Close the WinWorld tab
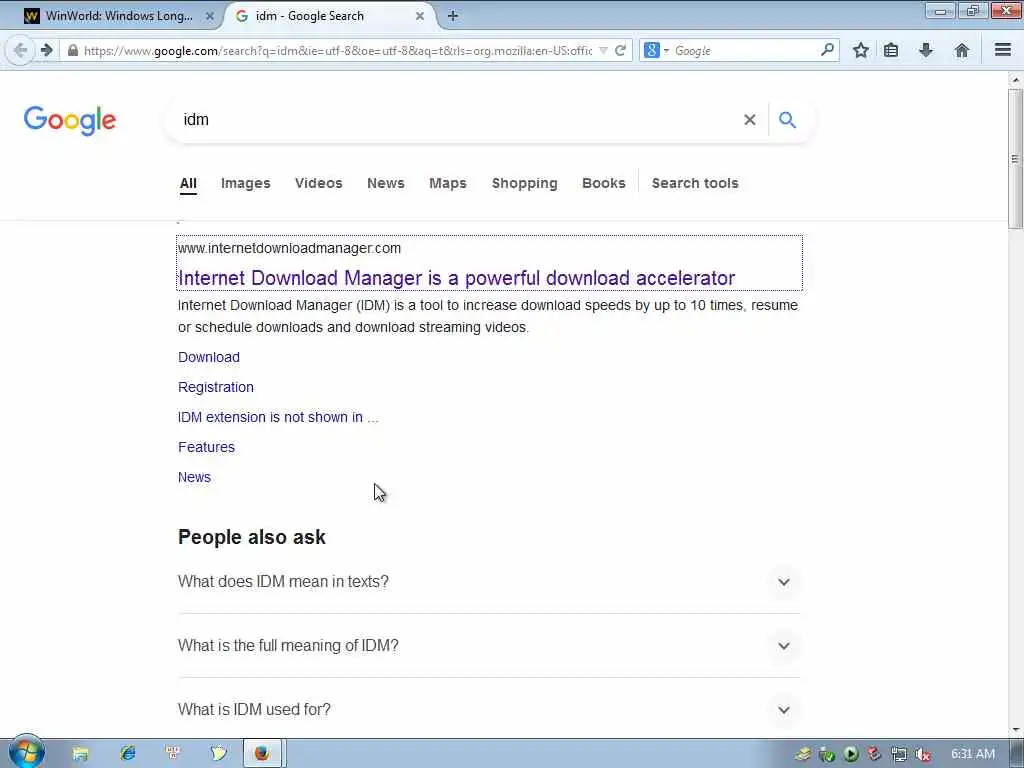Viewport: 1024px width, 768px height. pyautogui.click(x=210, y=16)
